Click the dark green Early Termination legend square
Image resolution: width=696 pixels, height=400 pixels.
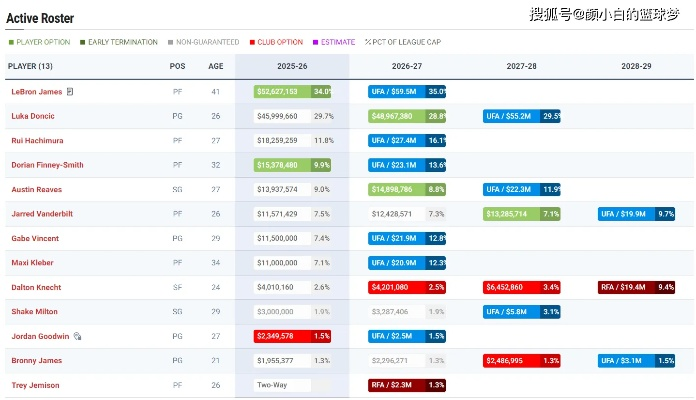coord(83,42)
